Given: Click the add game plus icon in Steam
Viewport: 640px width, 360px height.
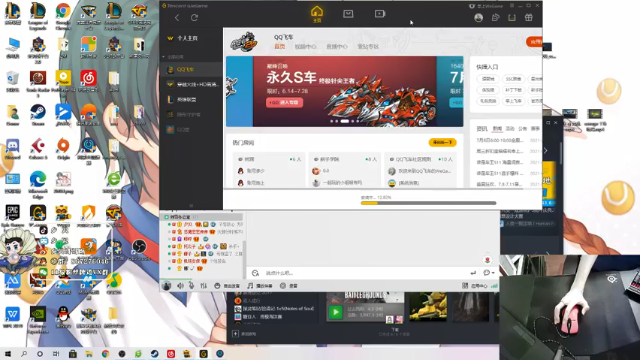Looking at the screenshot, I should (235, 334).
